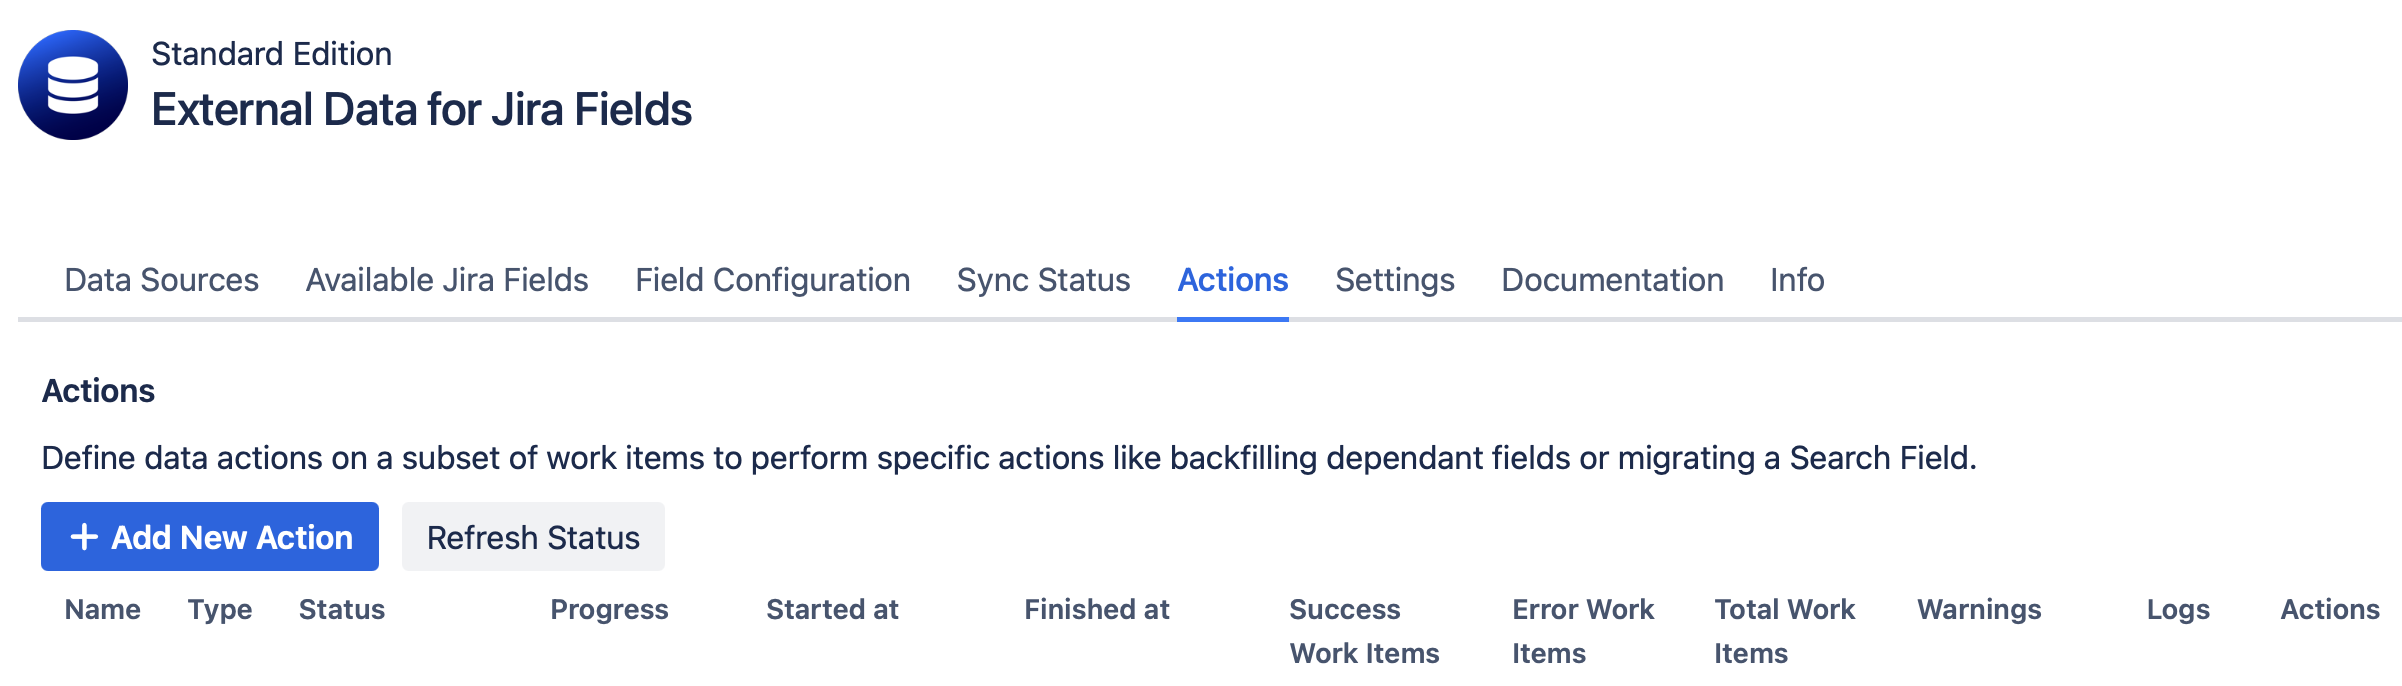The height and width of the screenshot is (686, 2402).
Task: Click the plus icon on Add New Action
Action: [x=85, y=537]
